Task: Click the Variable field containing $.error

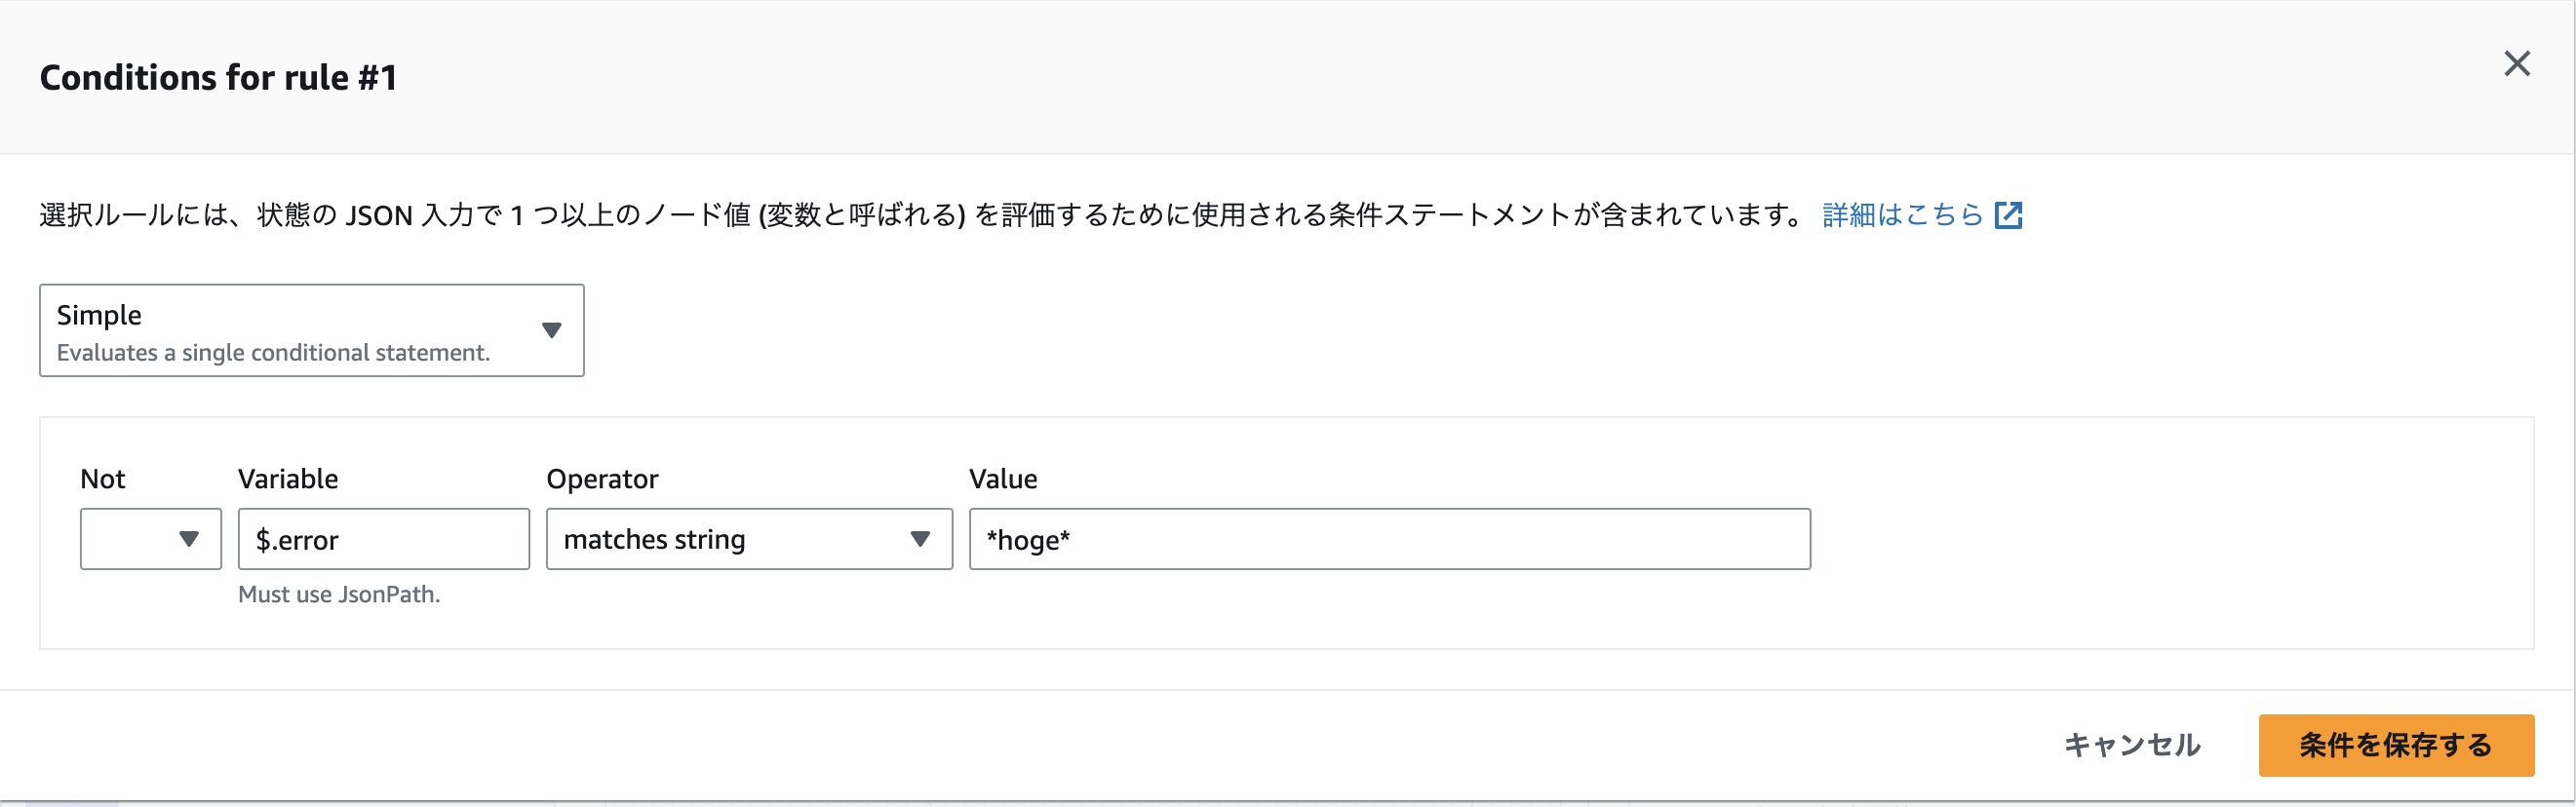Action: tap(383, 539)
